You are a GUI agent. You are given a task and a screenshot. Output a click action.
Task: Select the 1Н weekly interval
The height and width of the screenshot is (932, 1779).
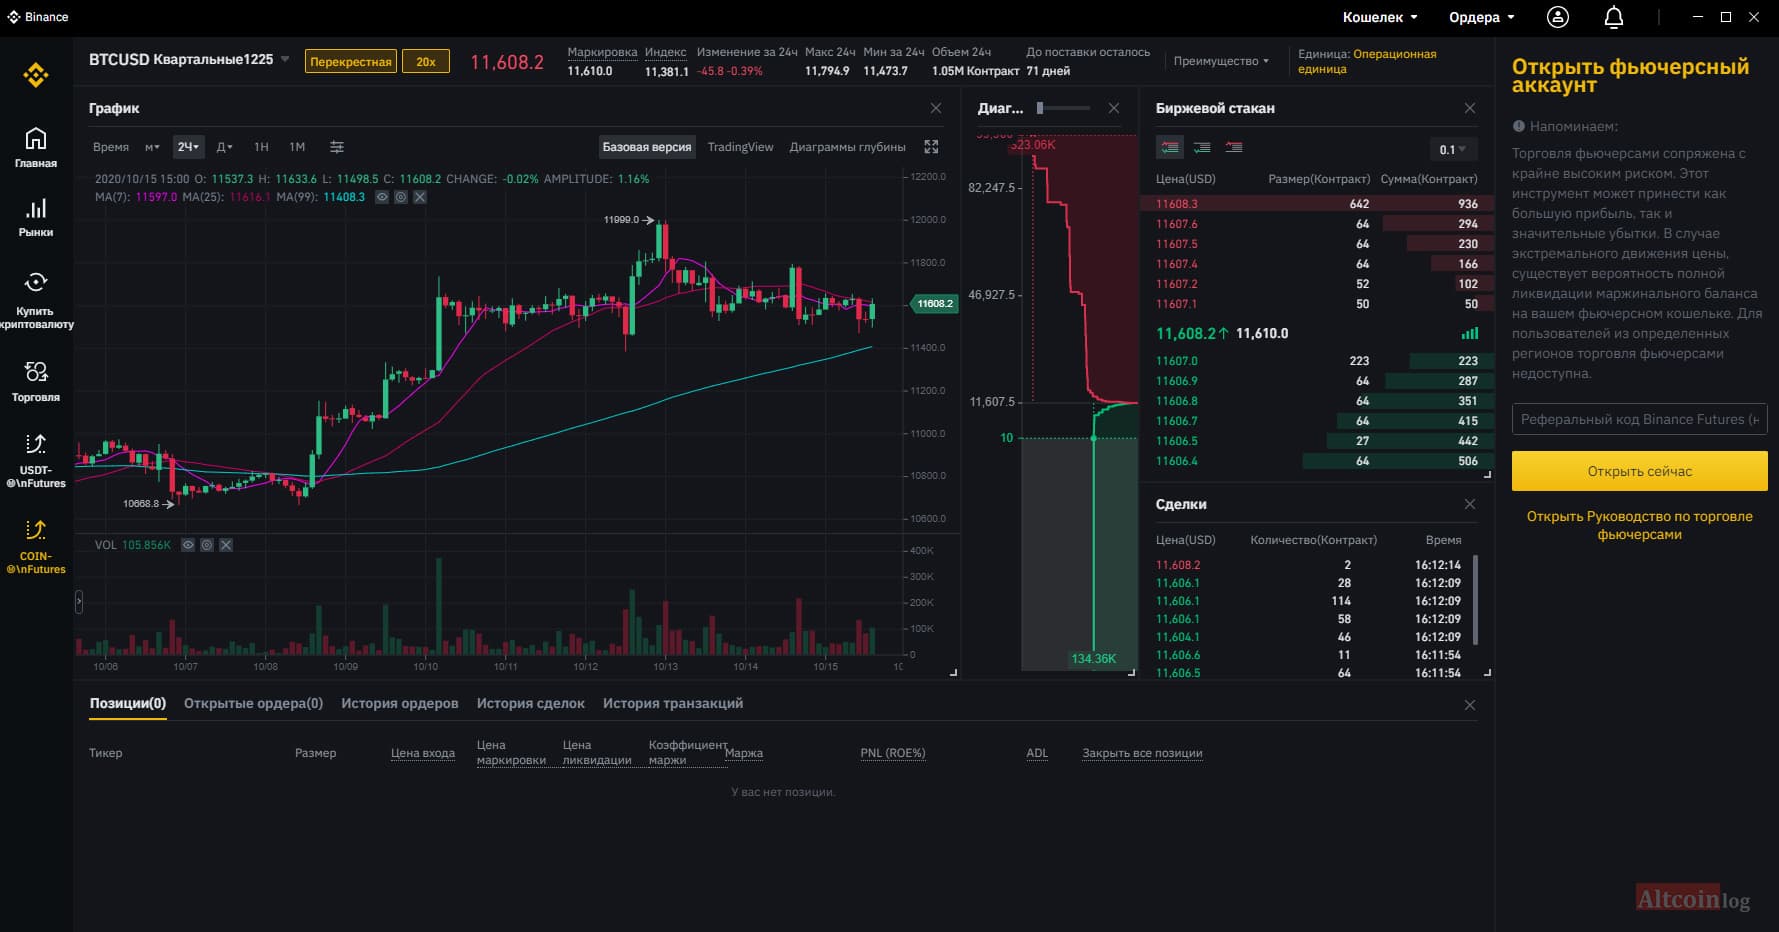[x=261, y=147]
